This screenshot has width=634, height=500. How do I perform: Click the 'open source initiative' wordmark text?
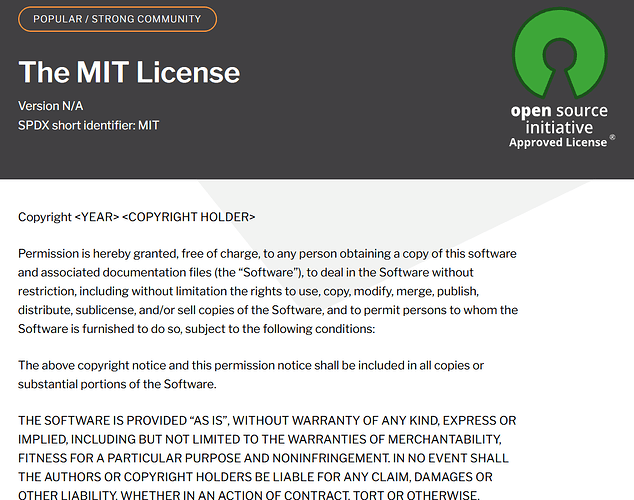tap(559, 119)
